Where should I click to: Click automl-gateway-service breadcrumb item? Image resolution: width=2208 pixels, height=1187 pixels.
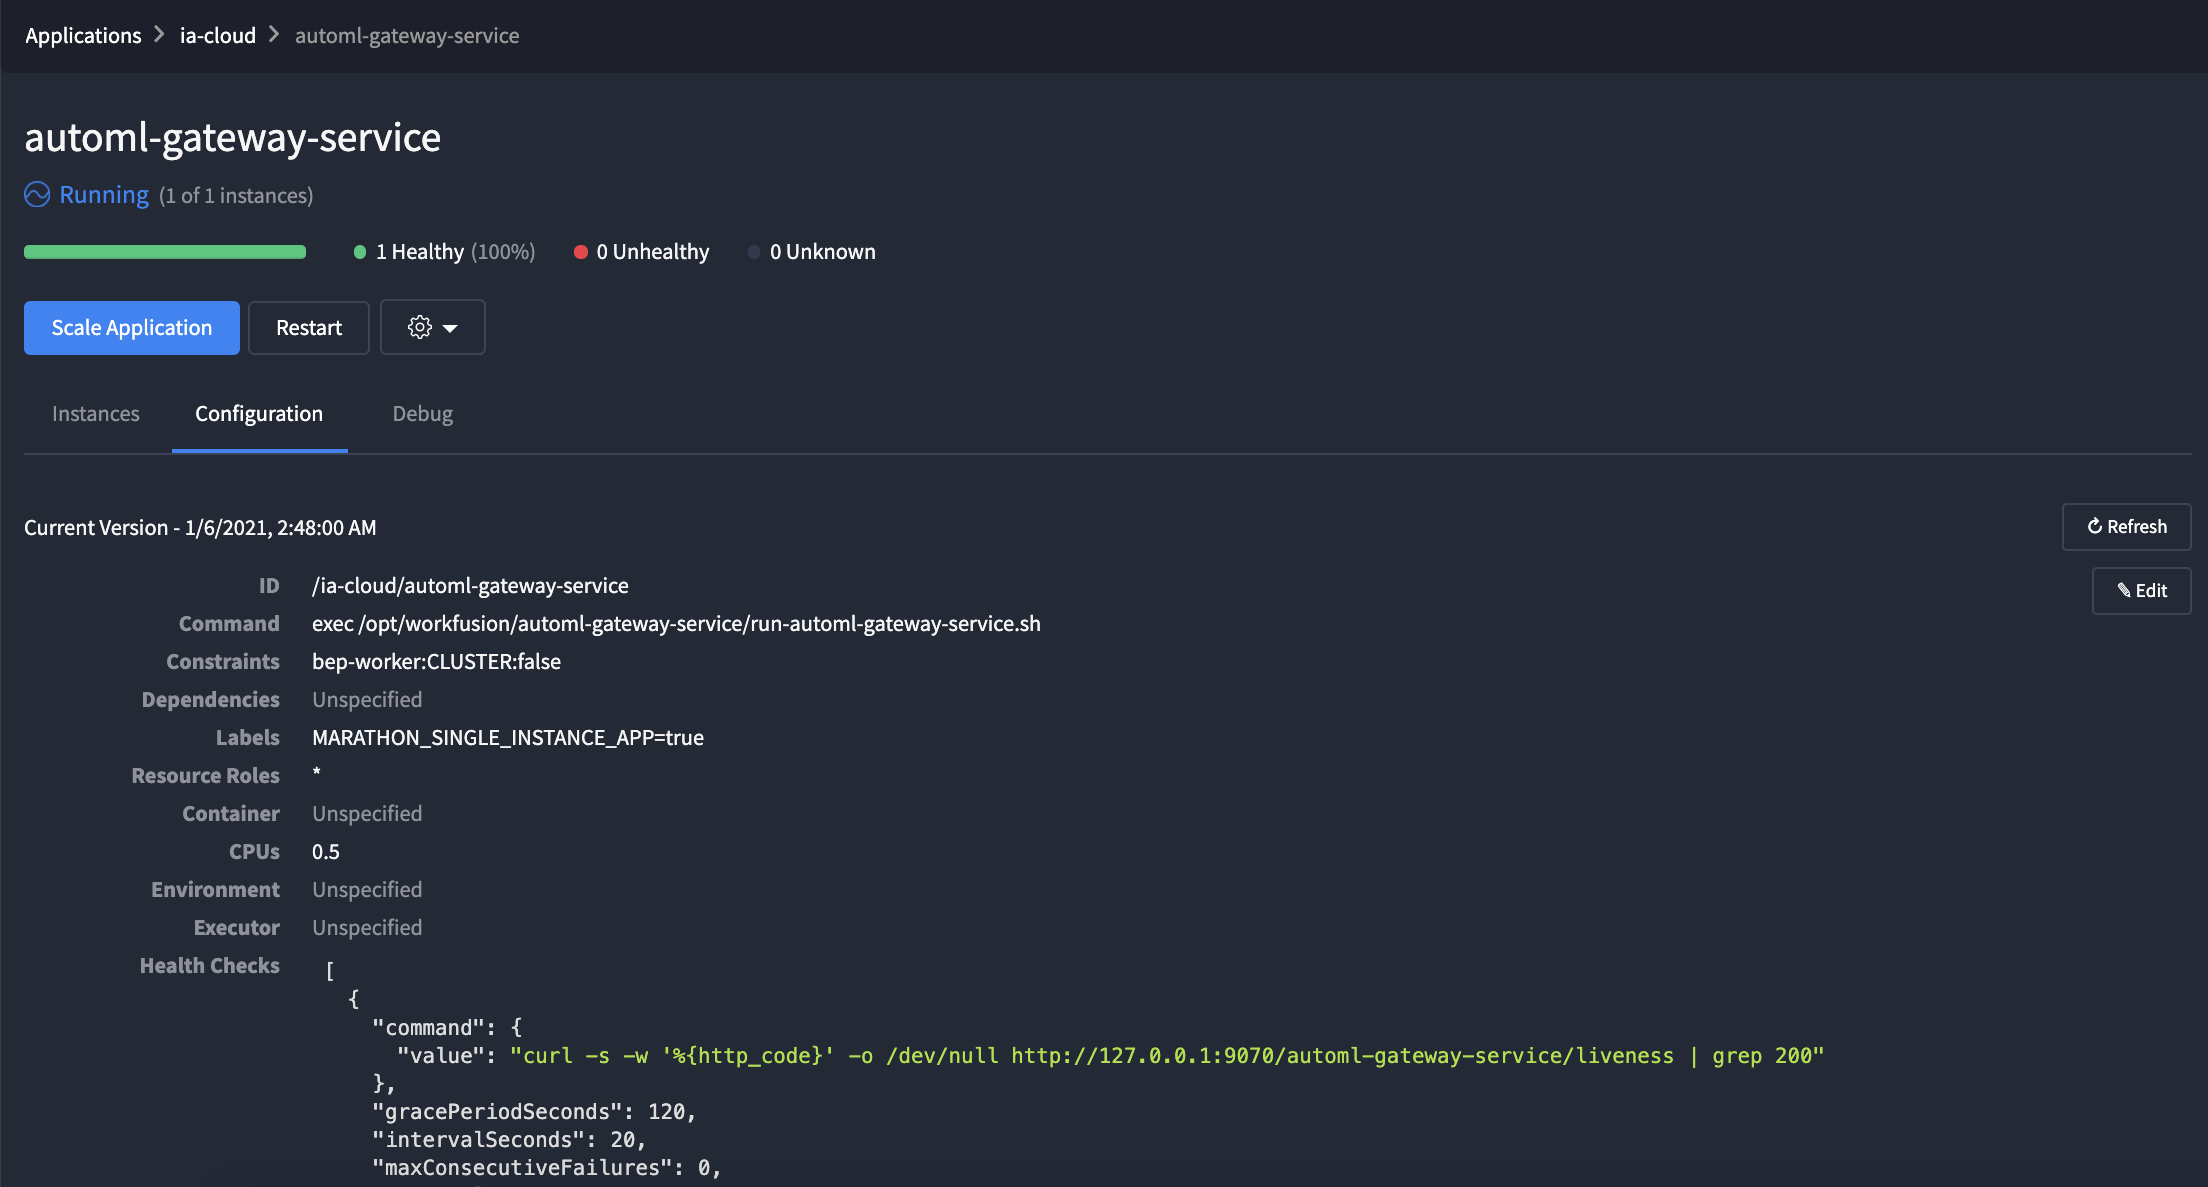[x=407, y=35]
